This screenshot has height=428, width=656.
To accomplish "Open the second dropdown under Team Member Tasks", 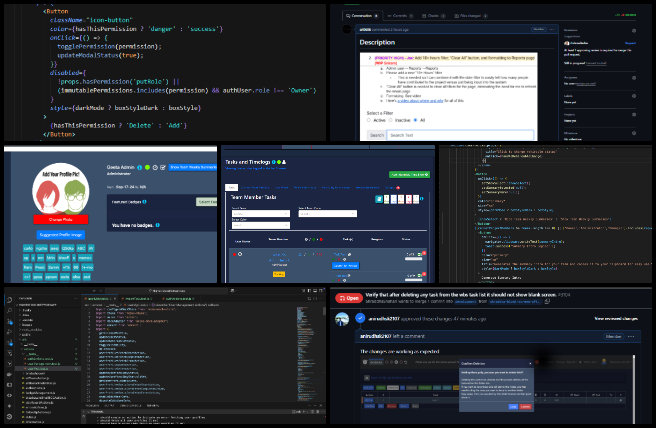I will pos(328,213).
